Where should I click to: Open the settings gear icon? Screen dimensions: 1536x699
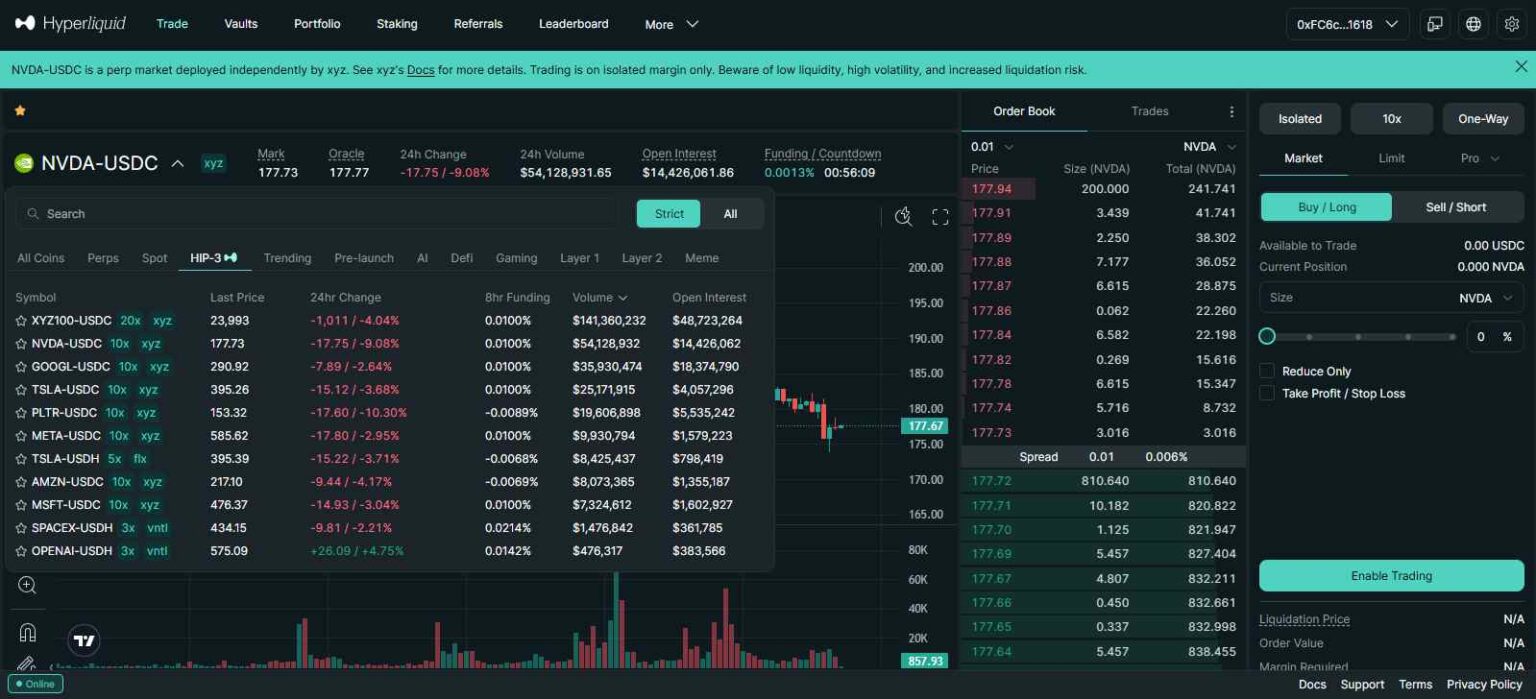tap(1512, 24)
